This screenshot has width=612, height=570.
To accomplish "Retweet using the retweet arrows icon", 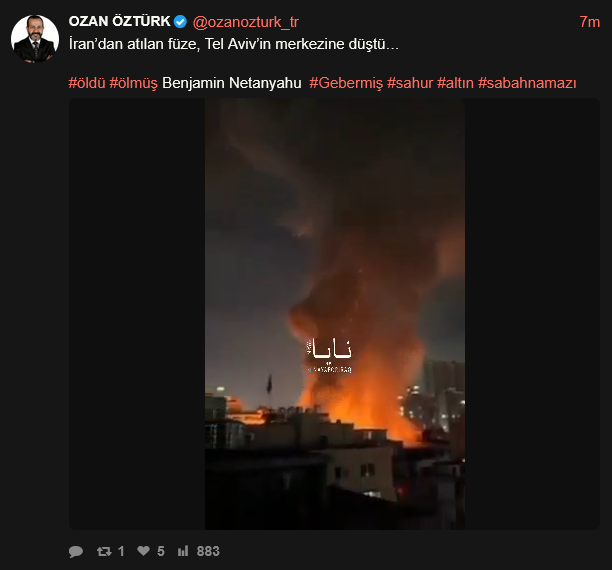I will pos(104,551).
